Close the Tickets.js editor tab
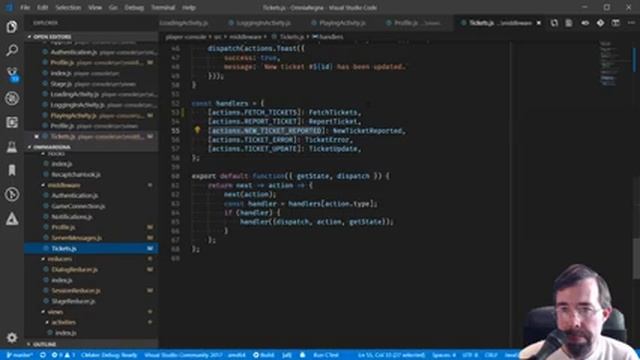640x360 pixels. 539,23
